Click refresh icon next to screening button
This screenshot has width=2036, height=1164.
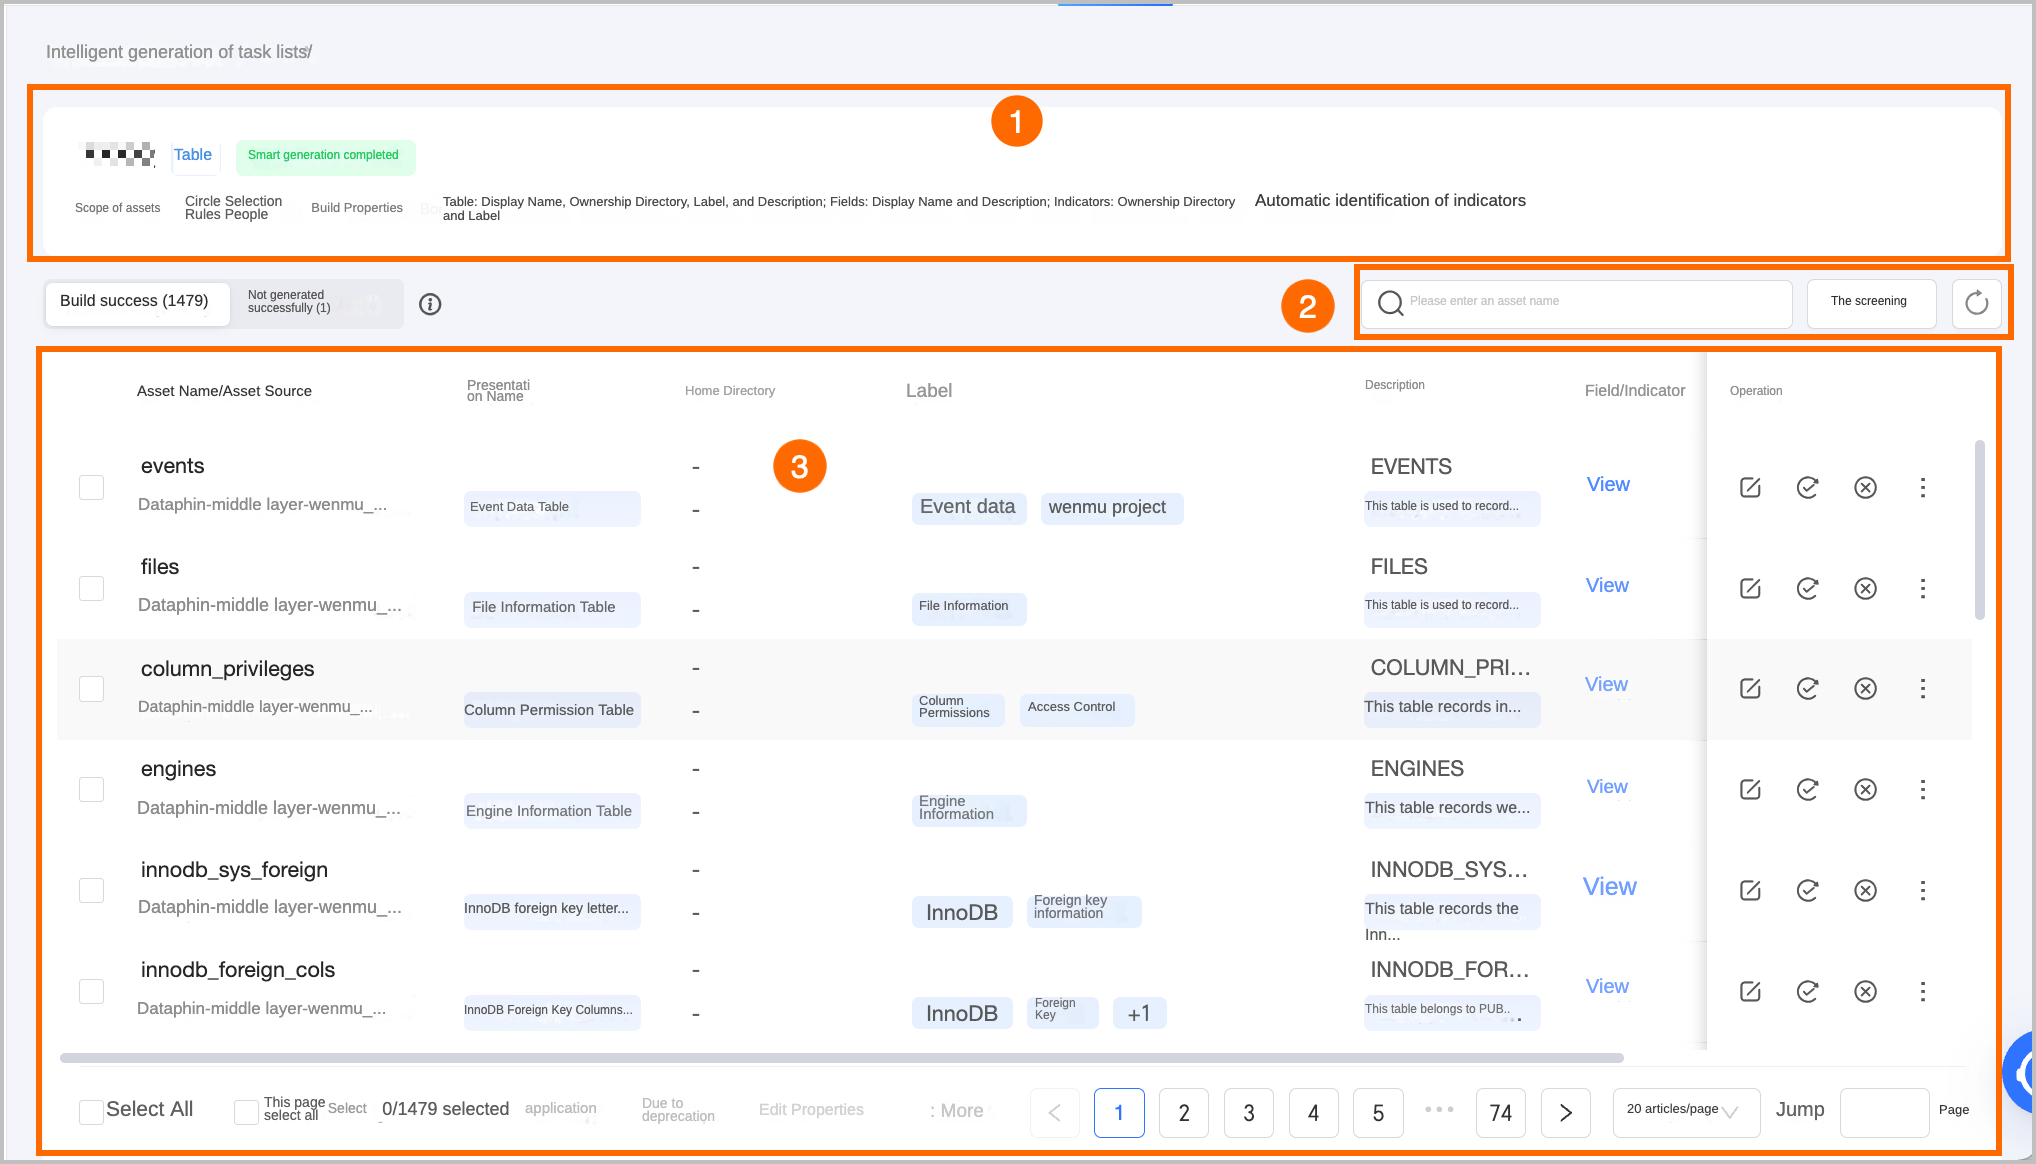point(1976,303)
